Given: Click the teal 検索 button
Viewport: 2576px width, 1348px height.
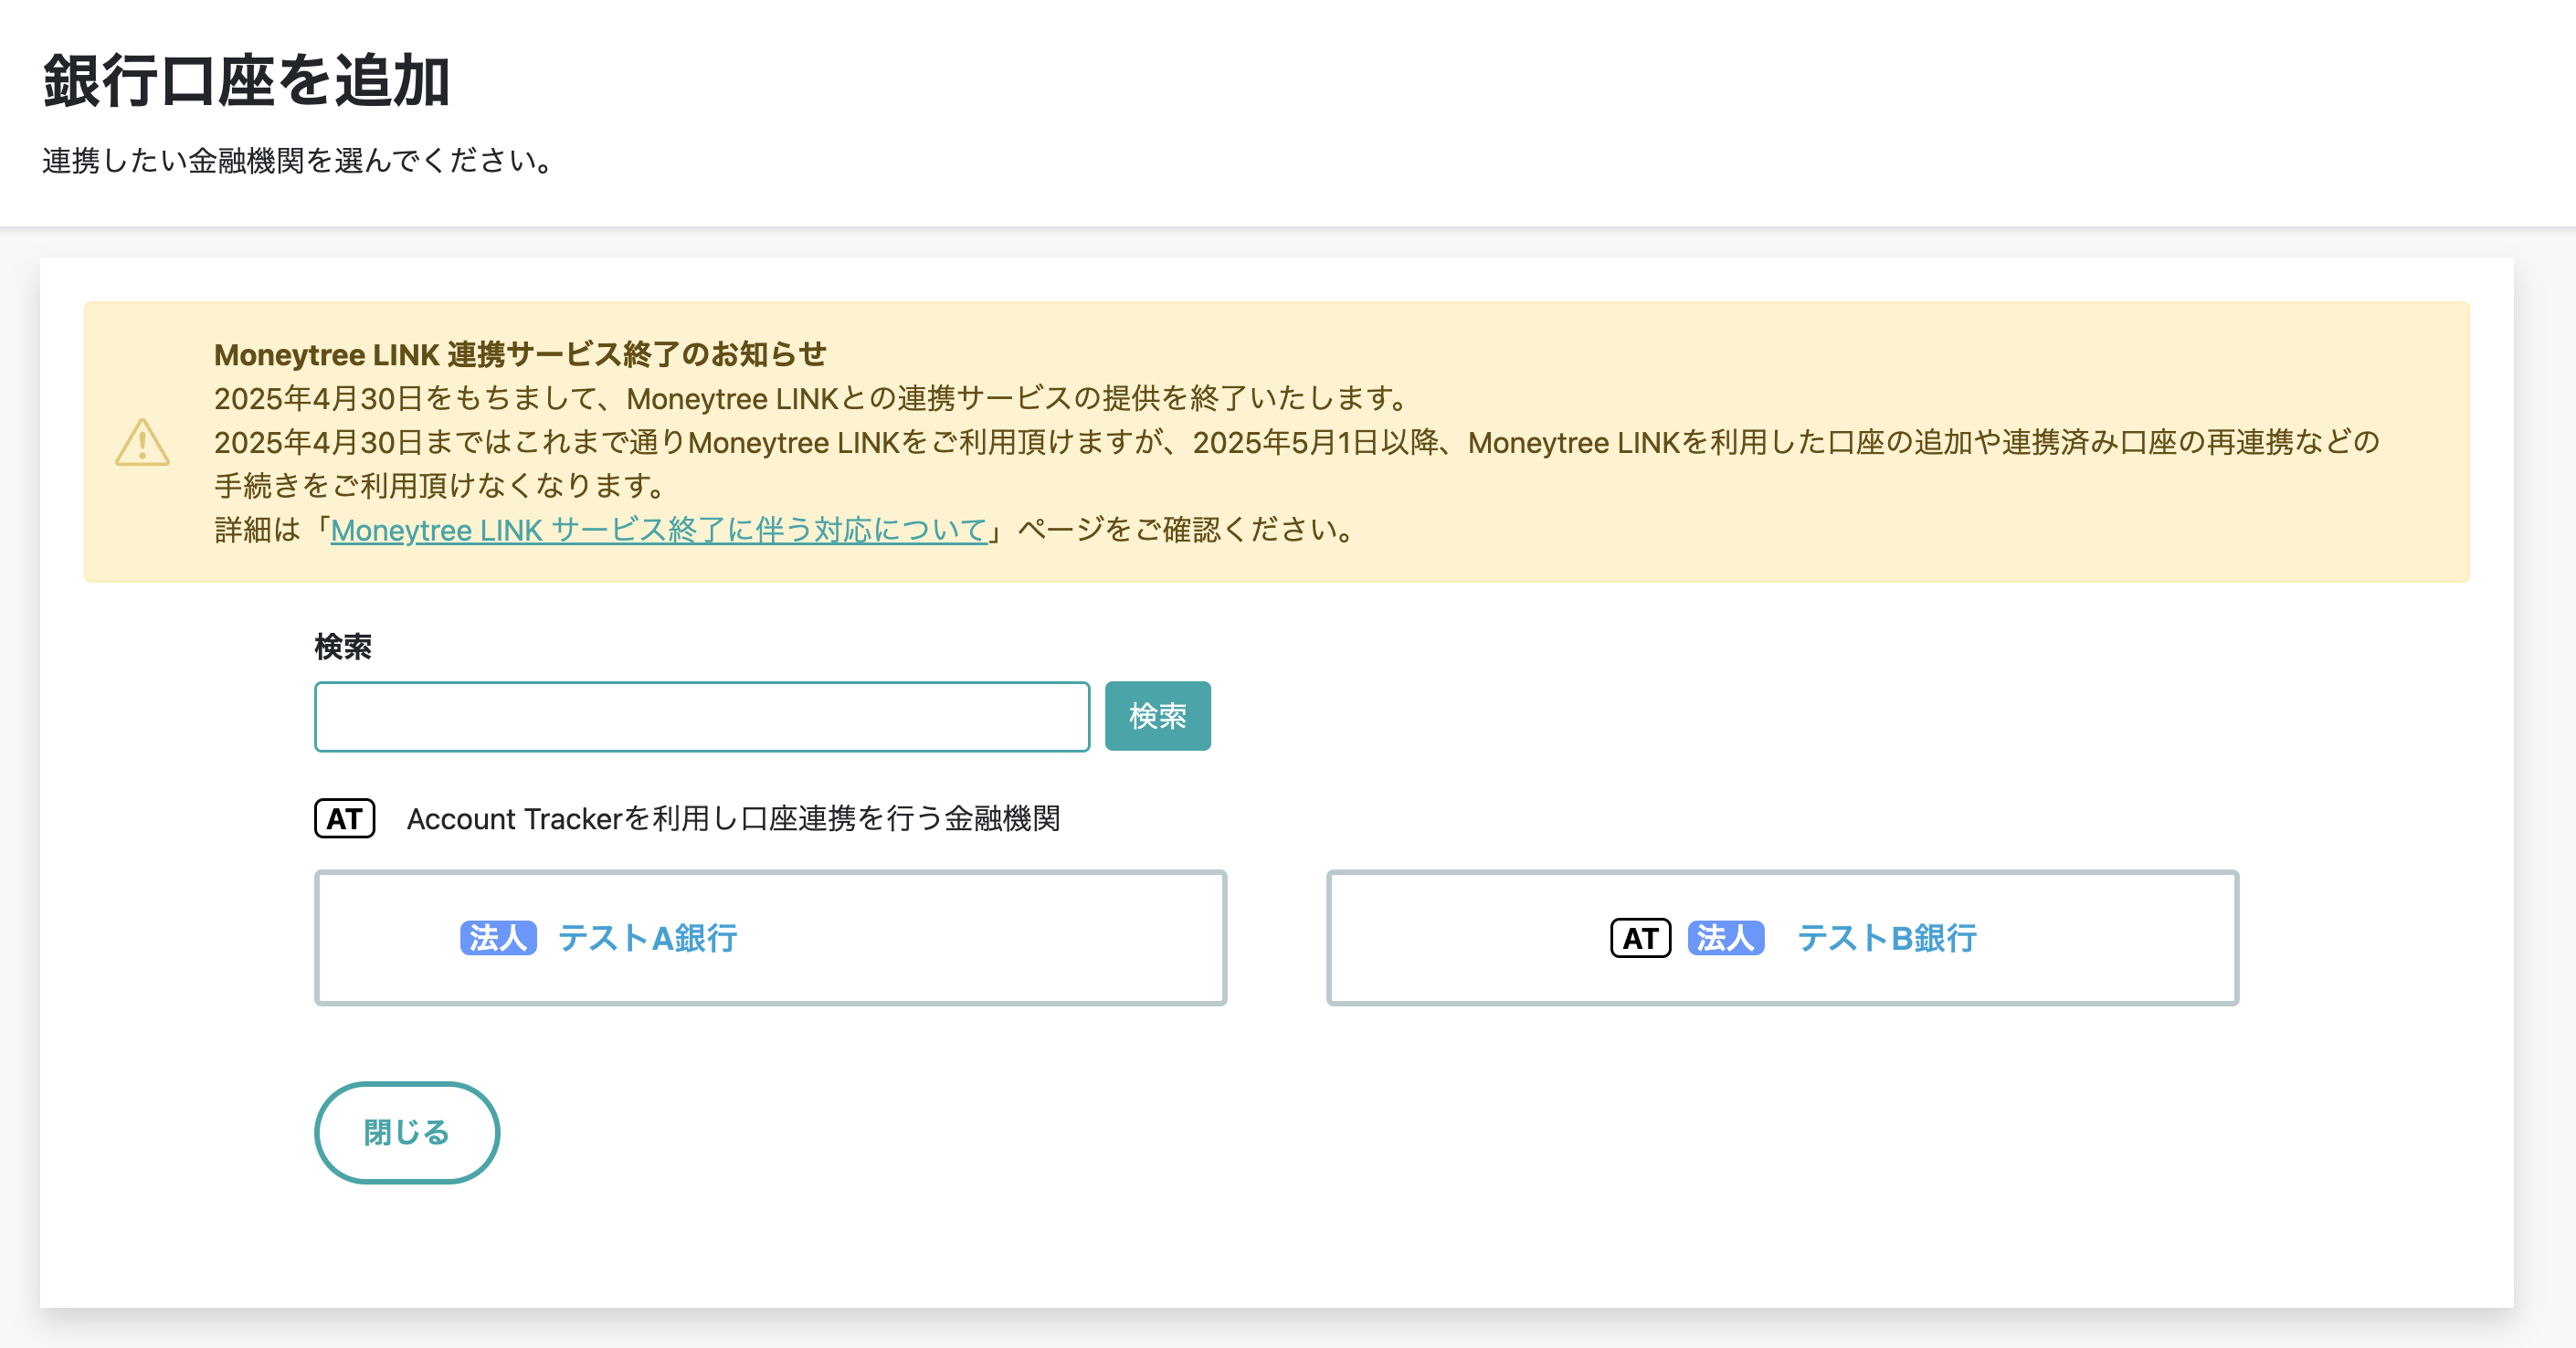Looking at the screenshot, I should click(x=1157, y=716).
